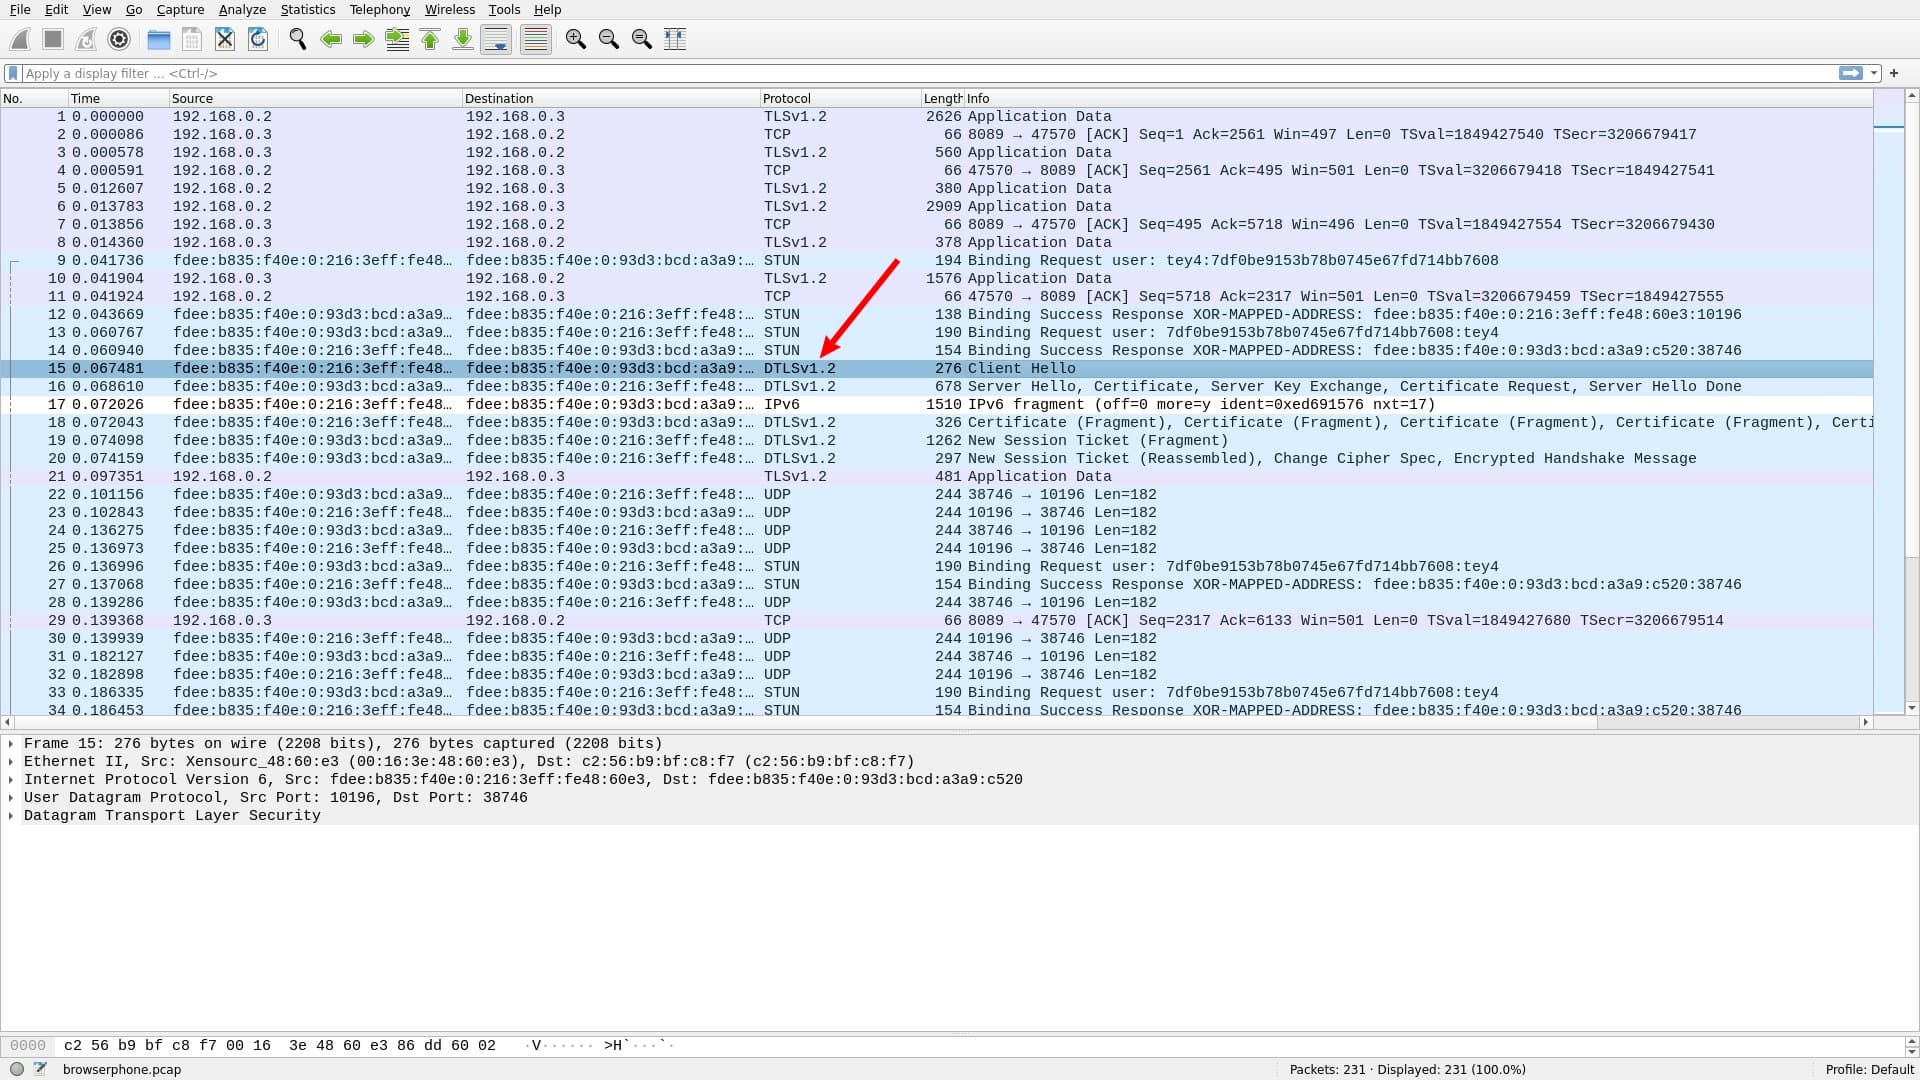
Task: Sort by Source column header
Action: click(315, 98)
